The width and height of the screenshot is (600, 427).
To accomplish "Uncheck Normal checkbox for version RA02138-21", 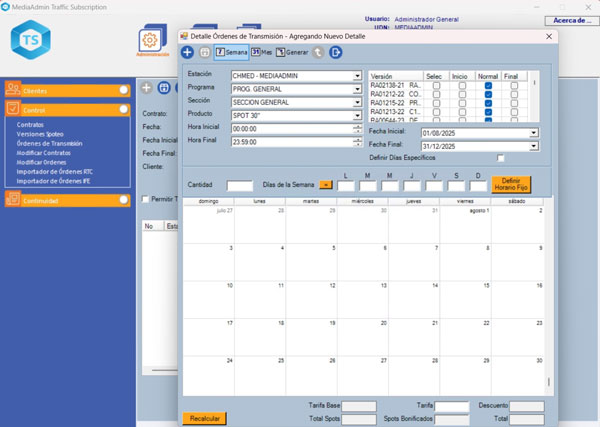I will tap(487, 86).
